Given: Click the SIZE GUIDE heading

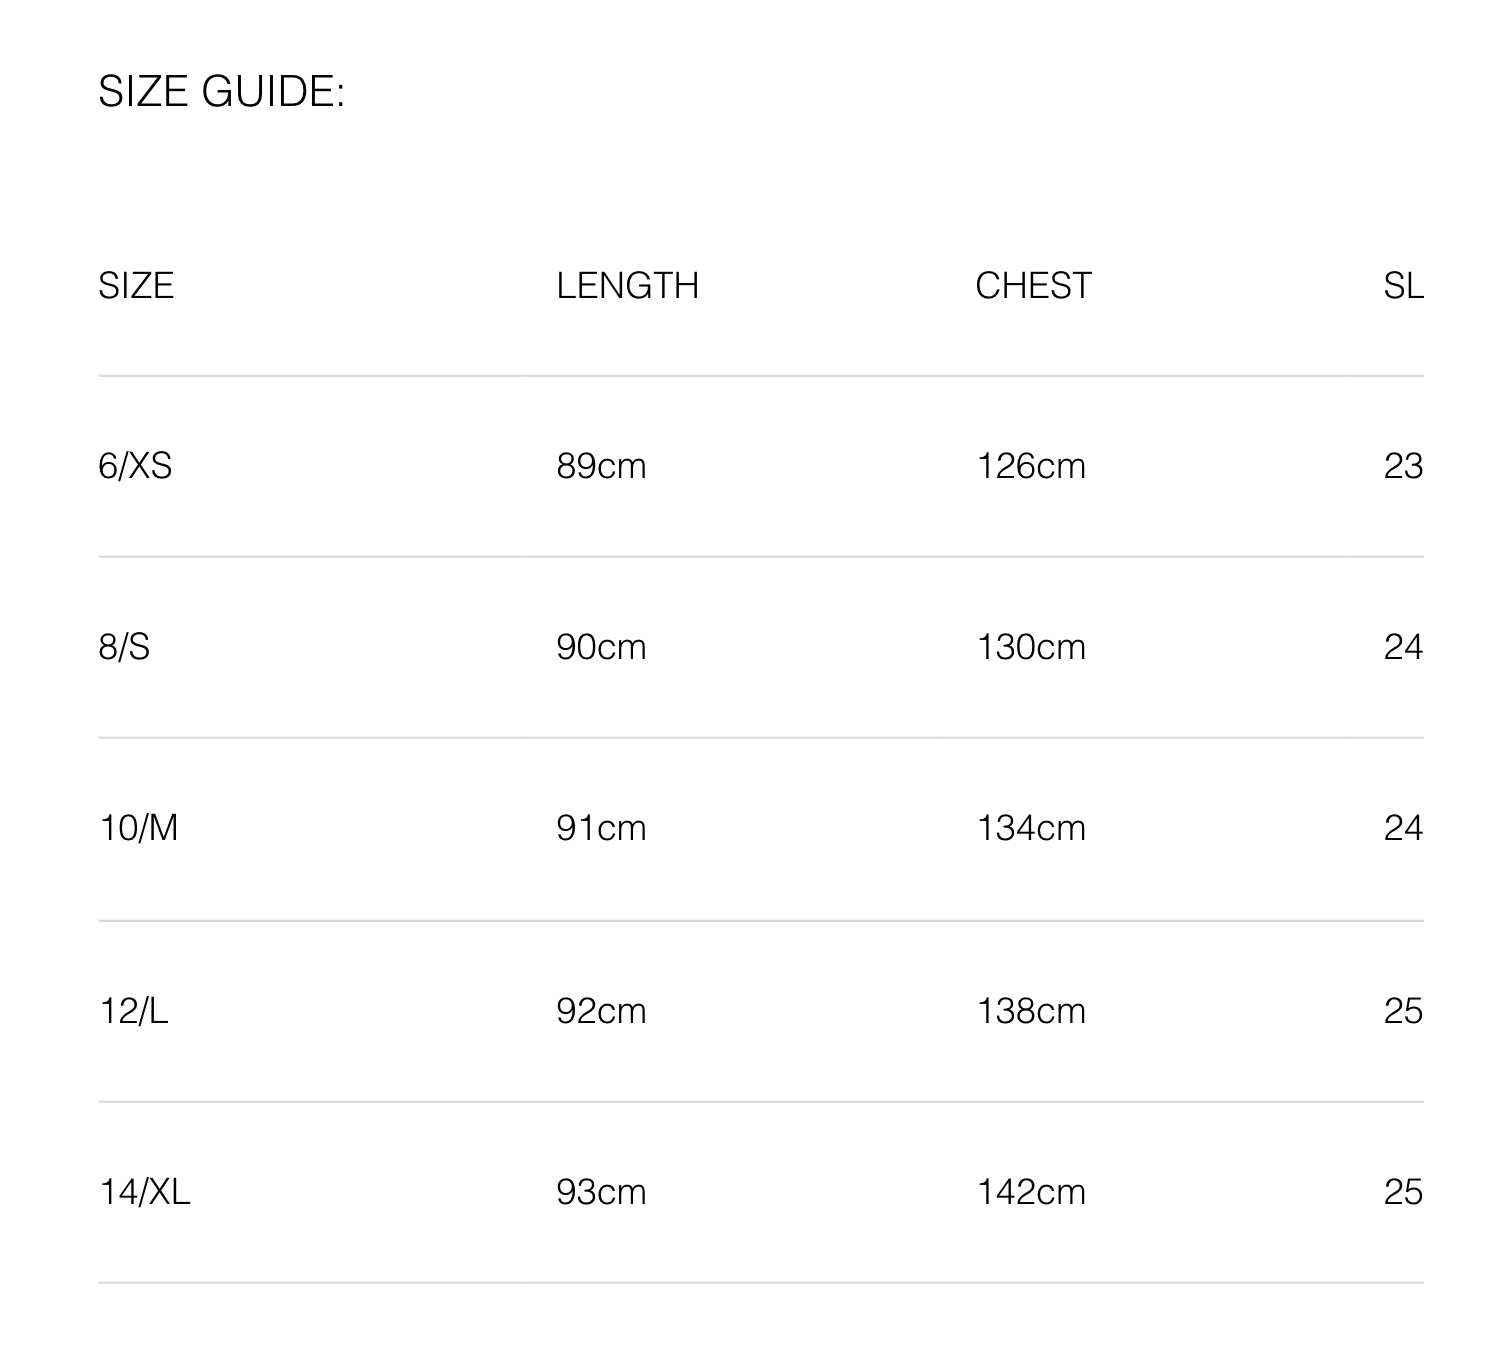Looking at the screenshot, I should [x=221, y=92].
